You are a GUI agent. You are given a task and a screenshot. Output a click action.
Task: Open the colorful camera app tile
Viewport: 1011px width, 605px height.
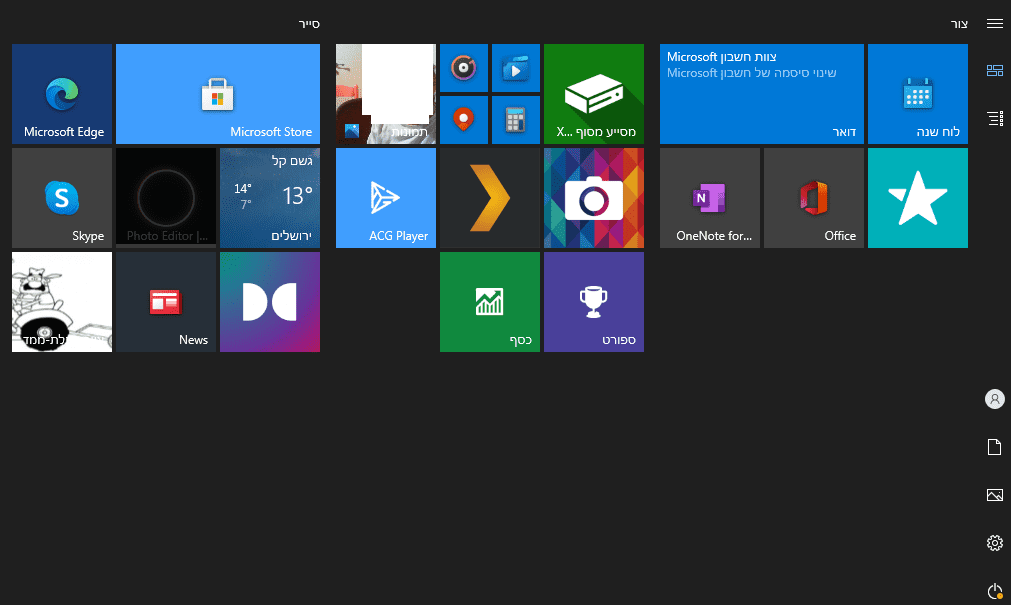[594, 198]
